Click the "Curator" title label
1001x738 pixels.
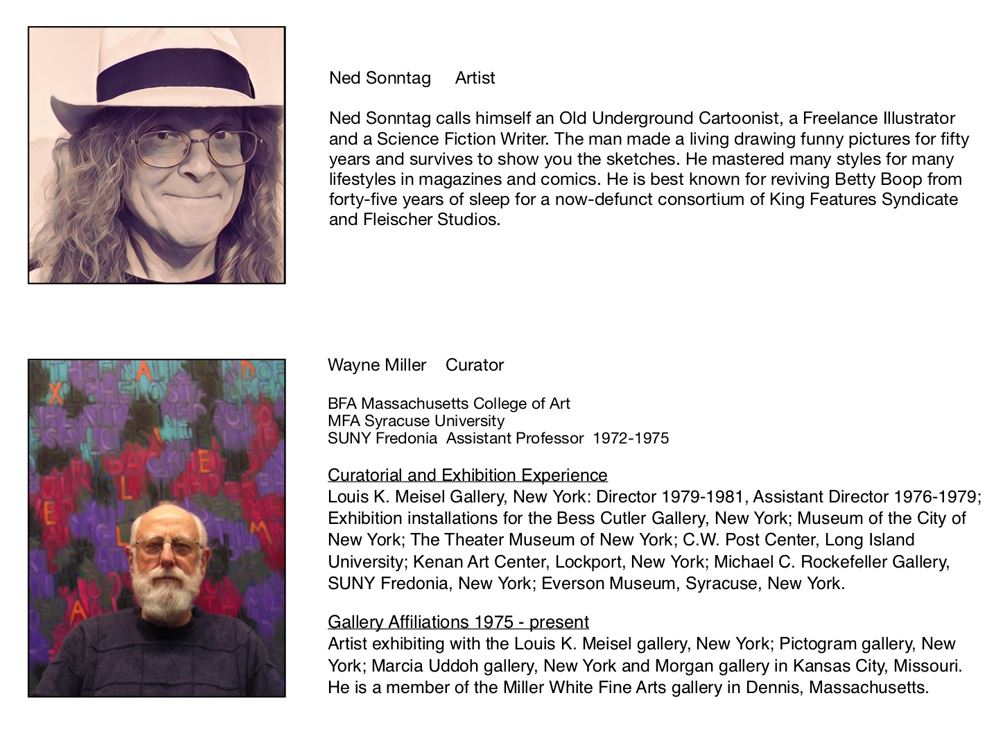(475, 365)
